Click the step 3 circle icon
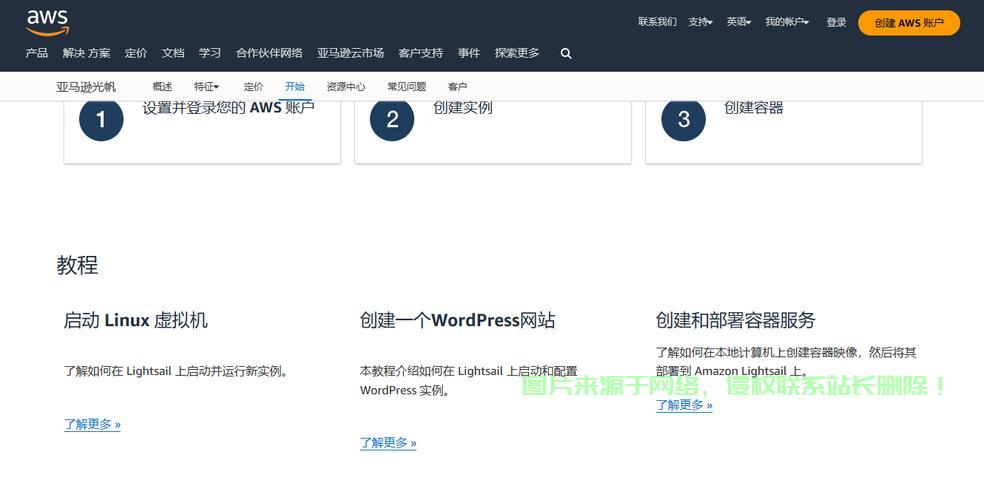 pyautogui.click(x=683, y=120)
